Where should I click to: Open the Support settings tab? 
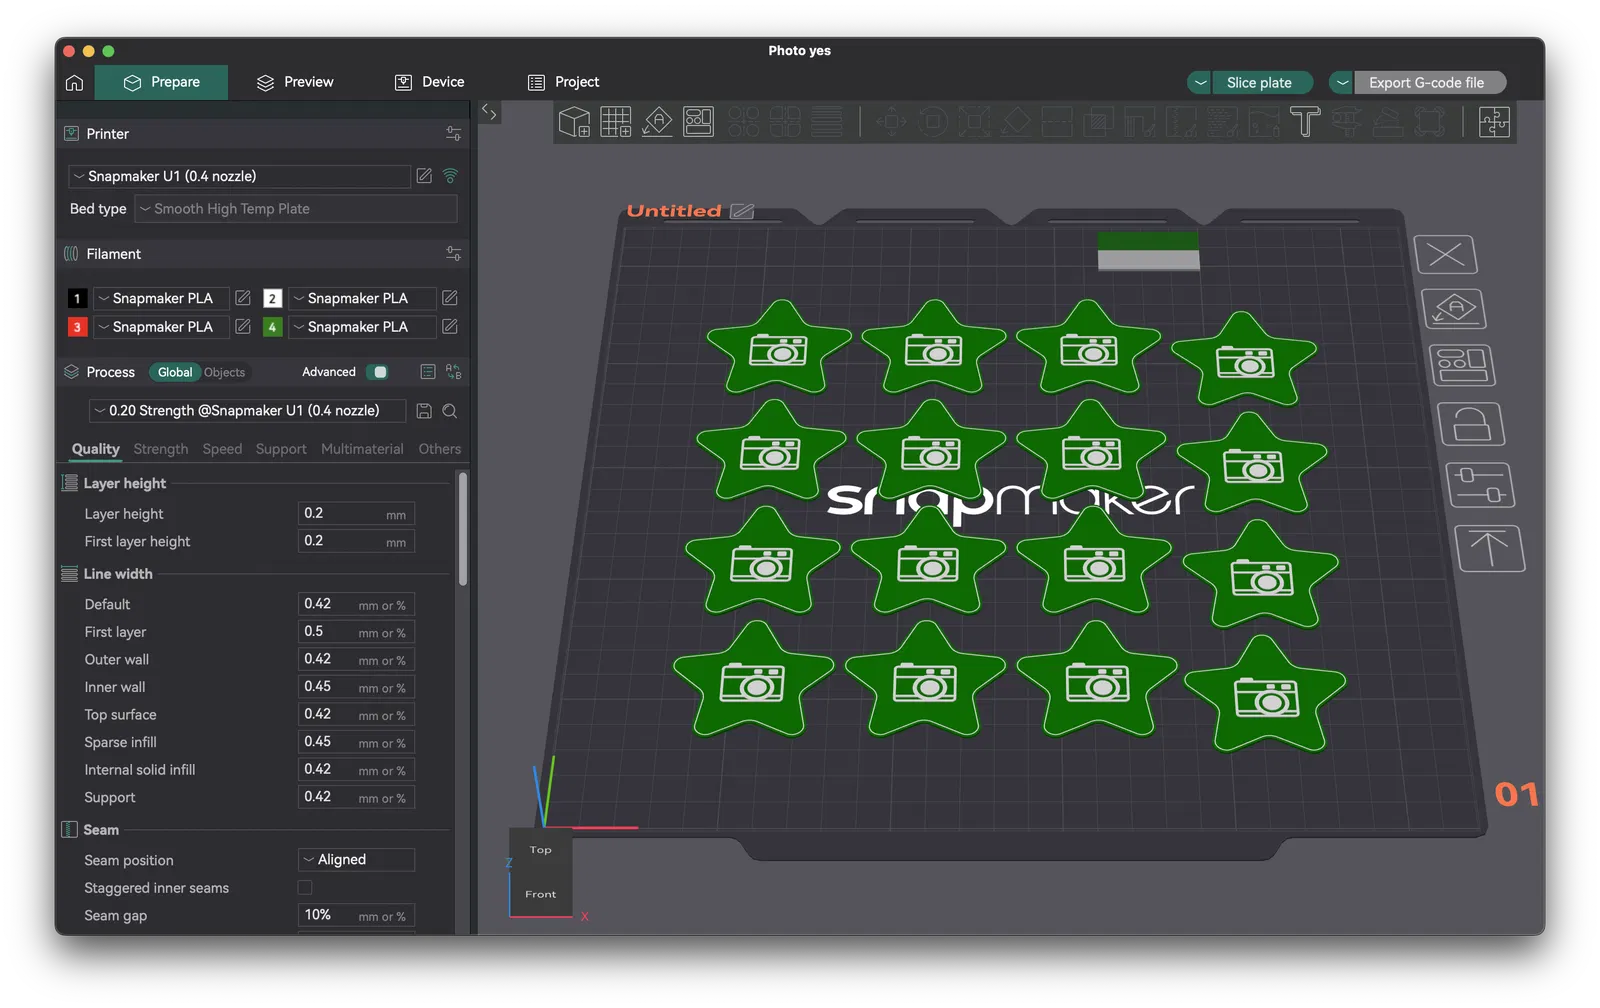[281, 449]
